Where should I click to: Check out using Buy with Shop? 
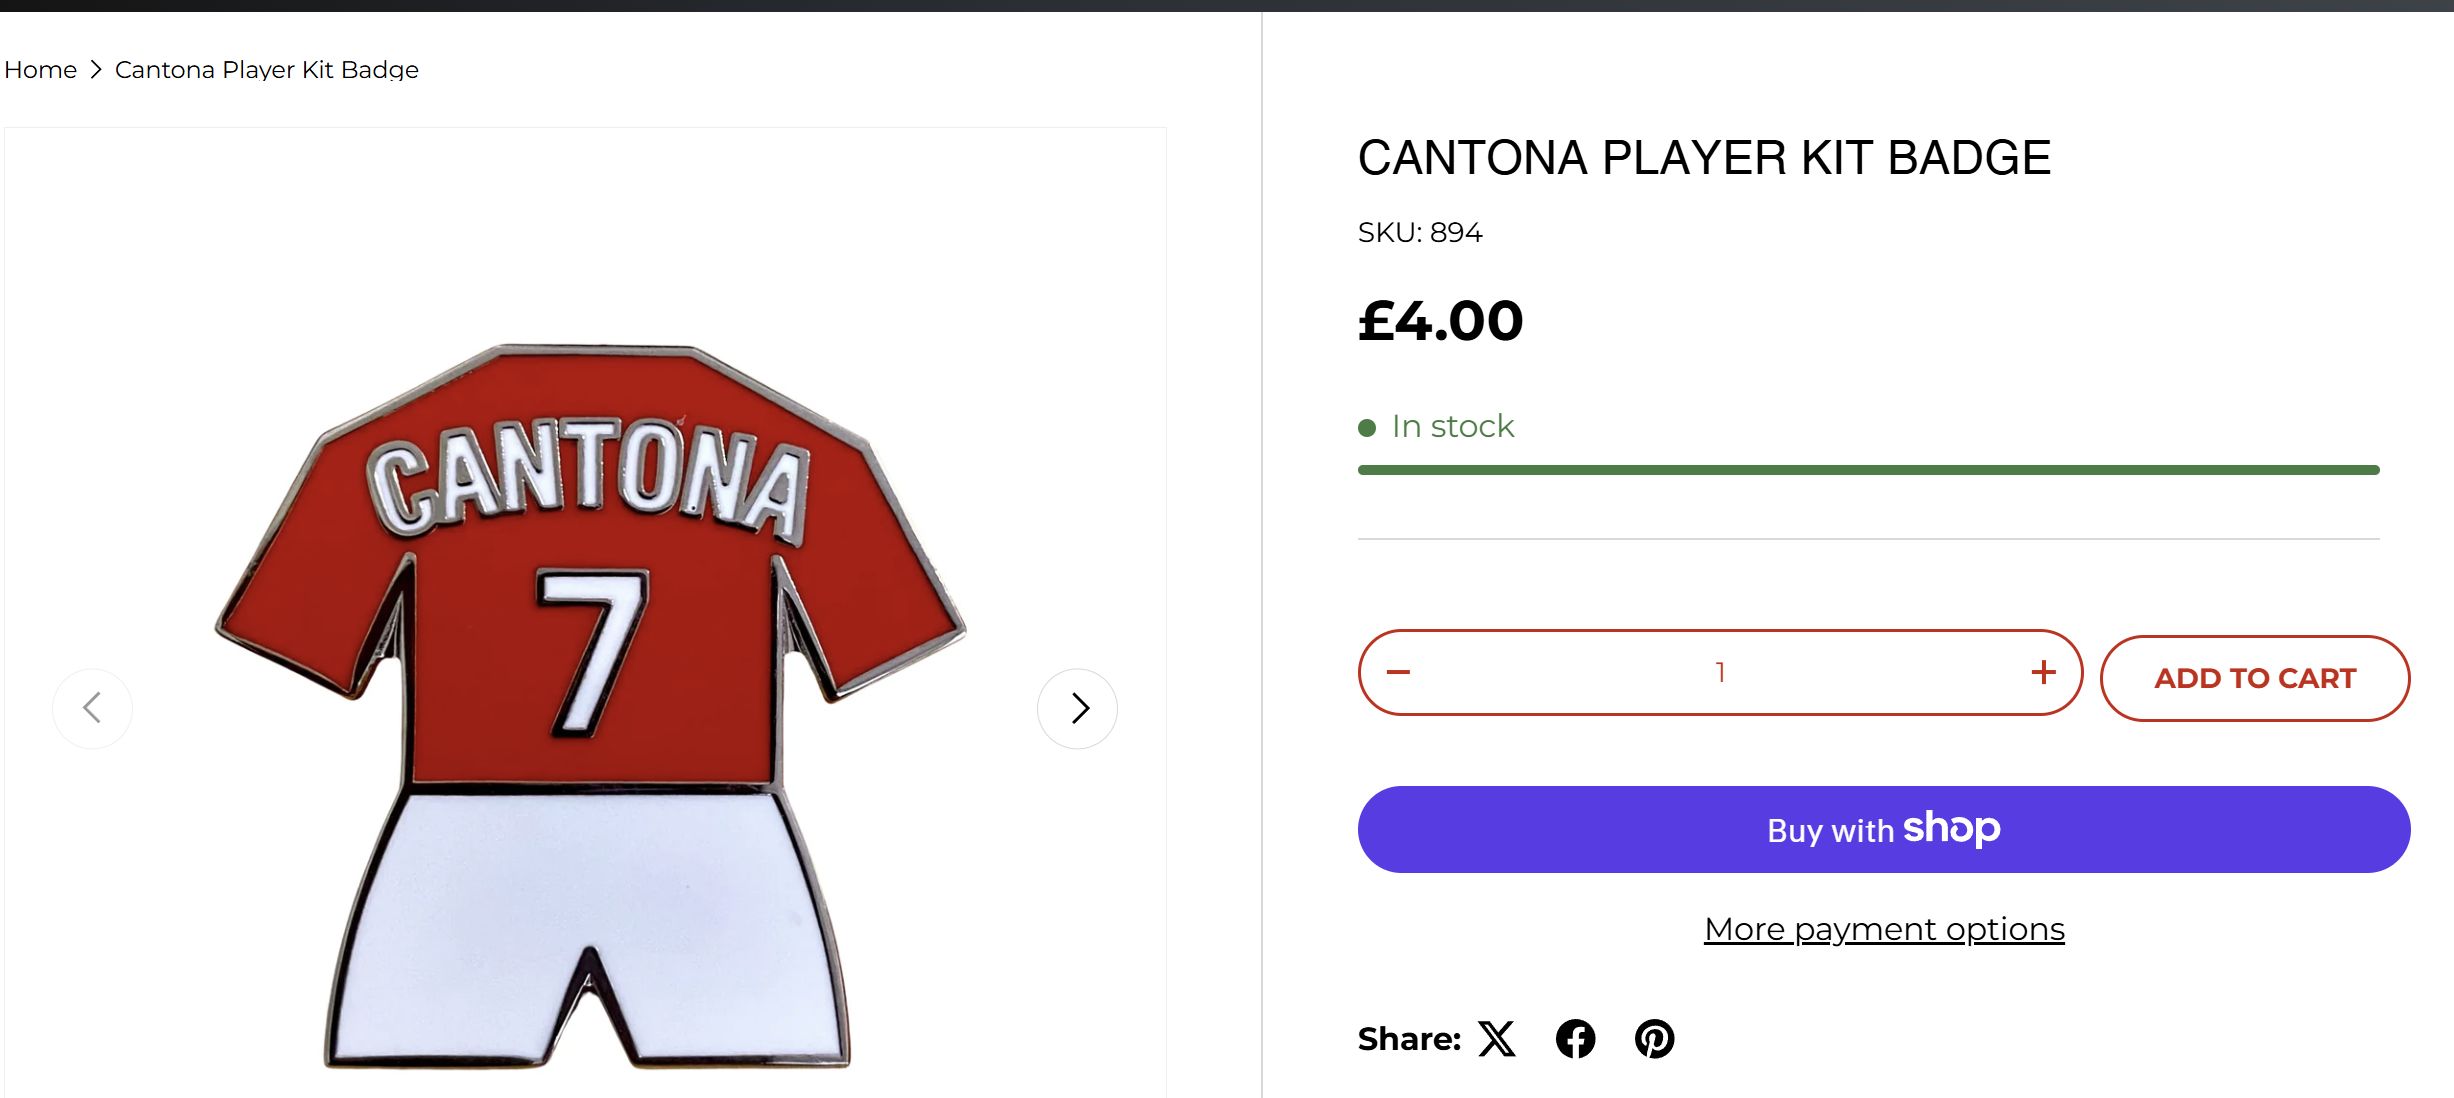[x=1883, y=829]
